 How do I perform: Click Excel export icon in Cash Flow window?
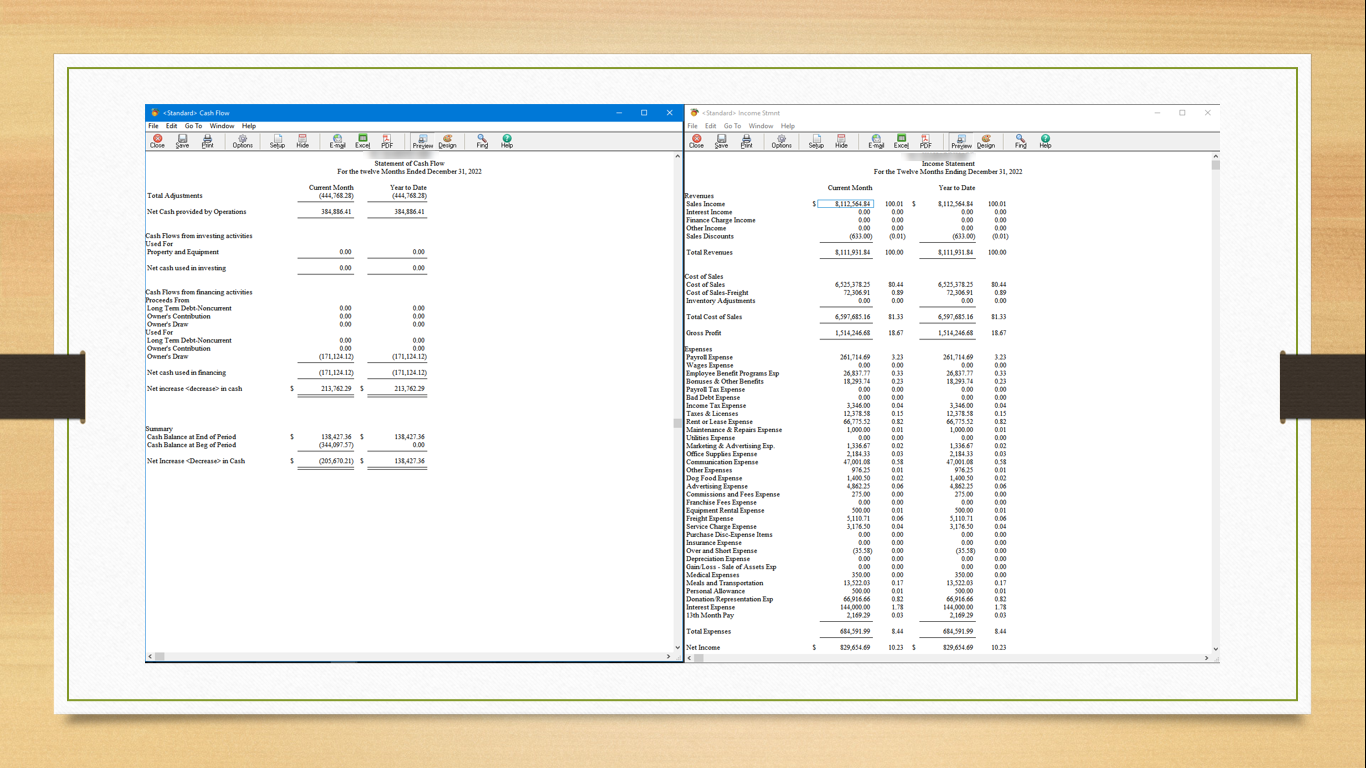point(362,141)
